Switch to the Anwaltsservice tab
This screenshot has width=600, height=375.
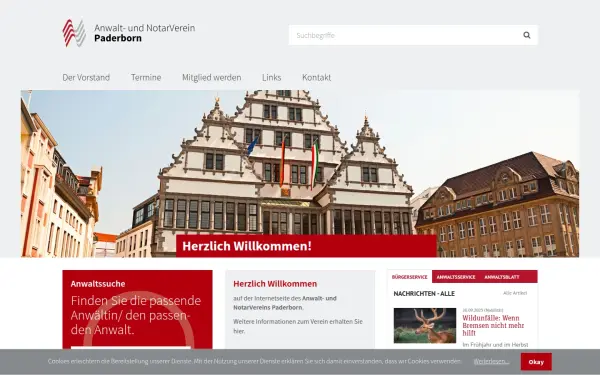coord(456,277)
